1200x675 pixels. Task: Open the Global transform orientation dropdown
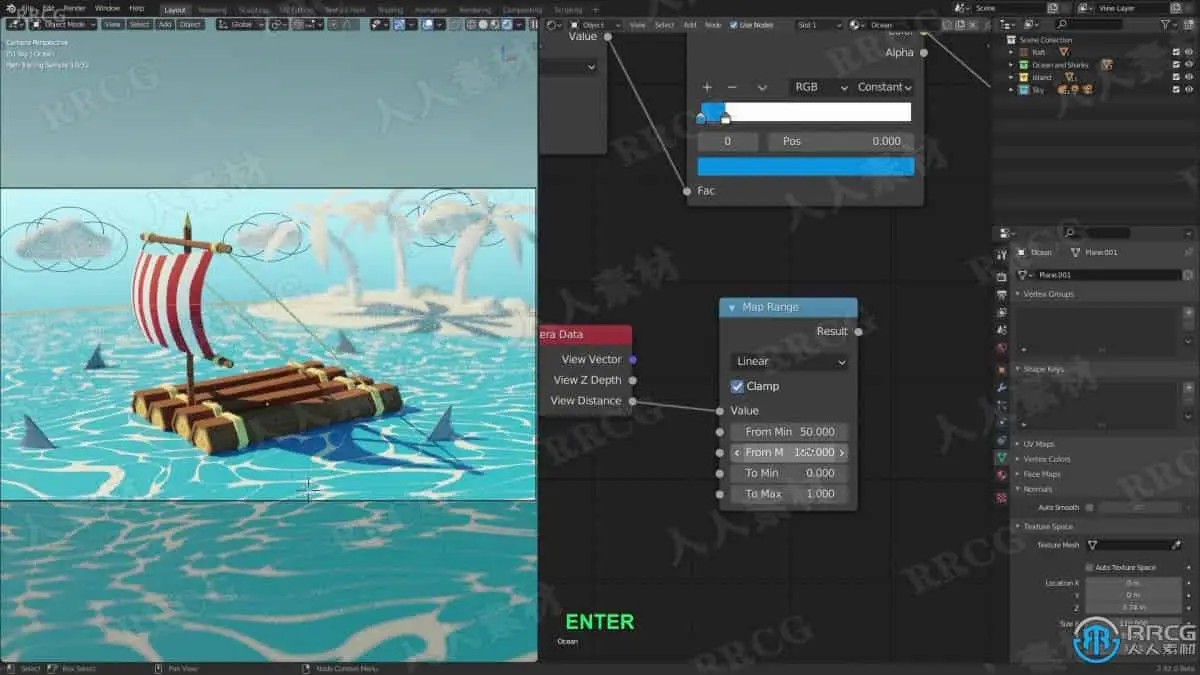point(240,24)
